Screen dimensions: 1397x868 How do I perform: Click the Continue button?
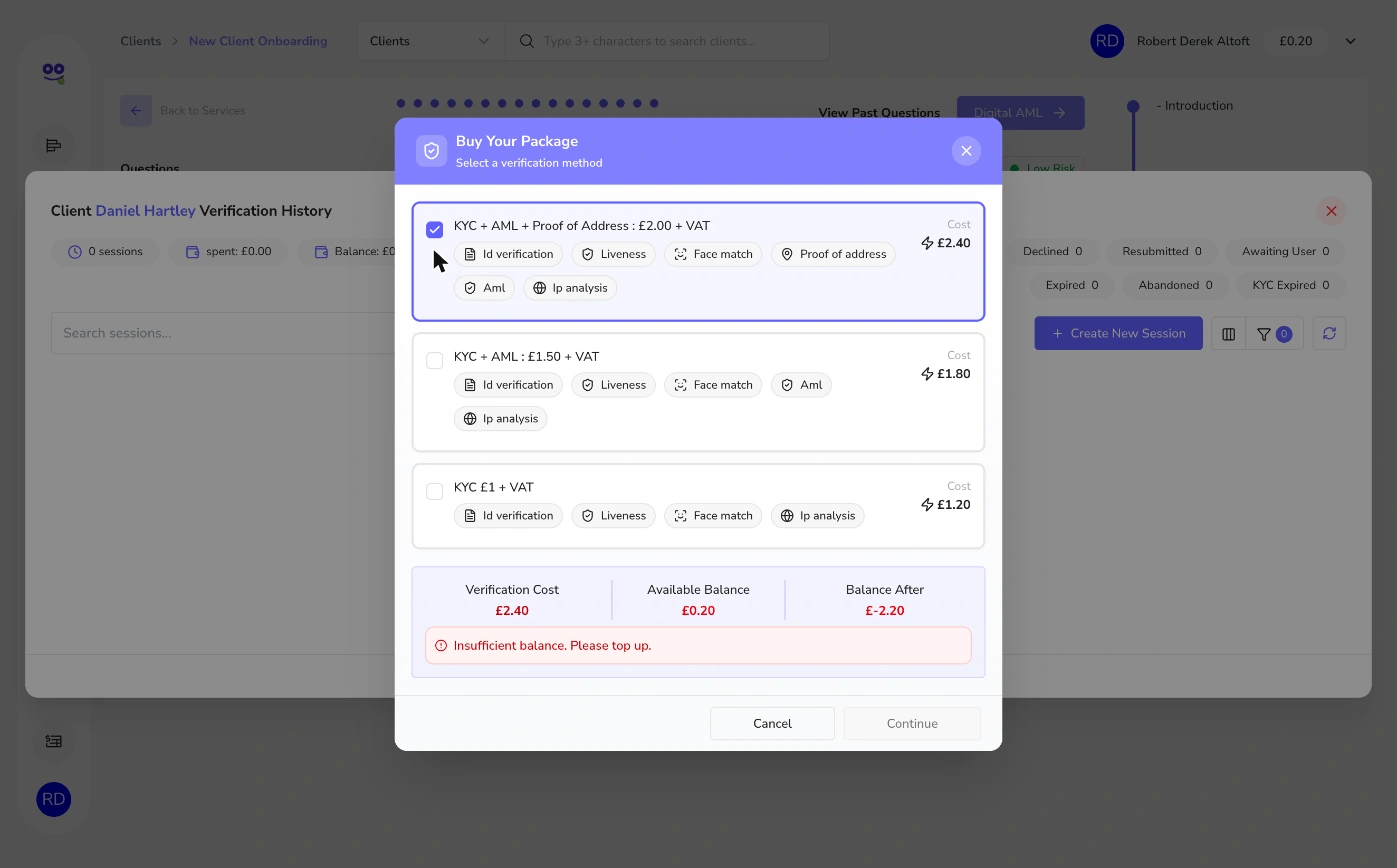(912, 723)
